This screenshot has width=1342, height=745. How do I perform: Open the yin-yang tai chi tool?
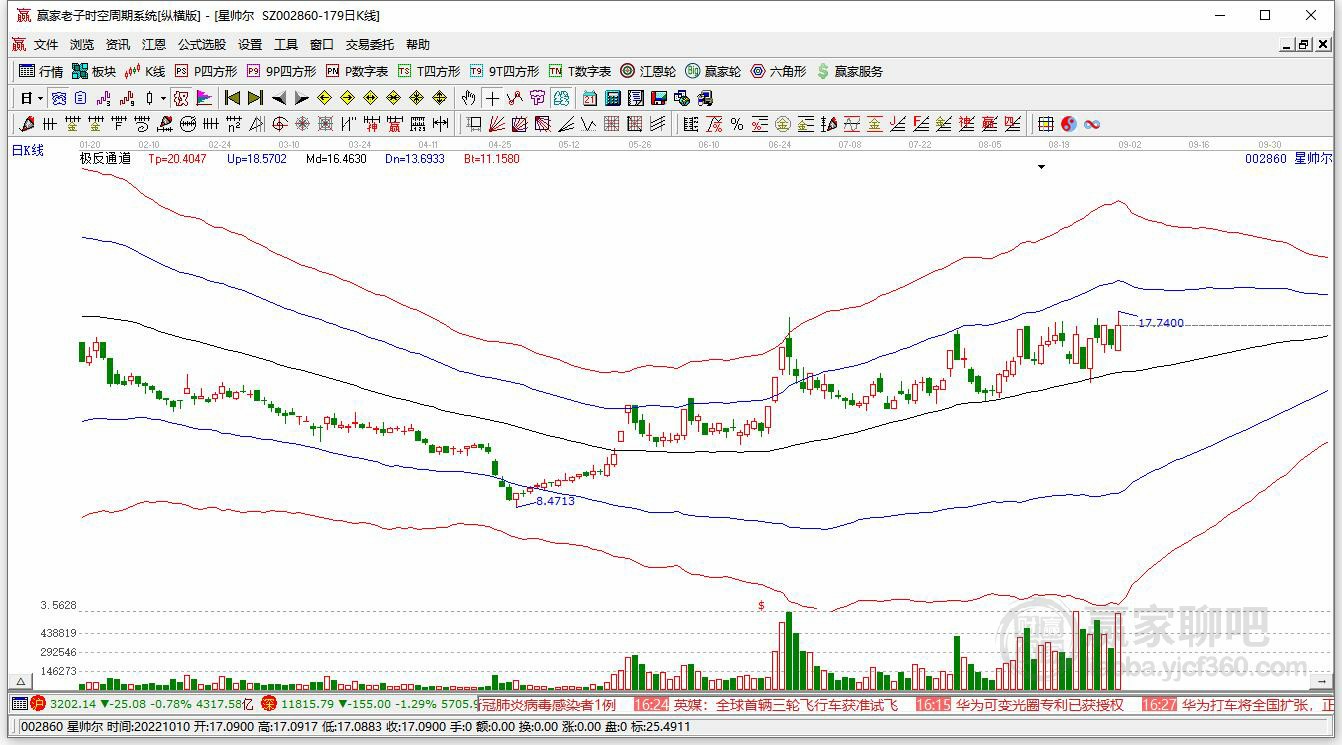pos(1069,124)
